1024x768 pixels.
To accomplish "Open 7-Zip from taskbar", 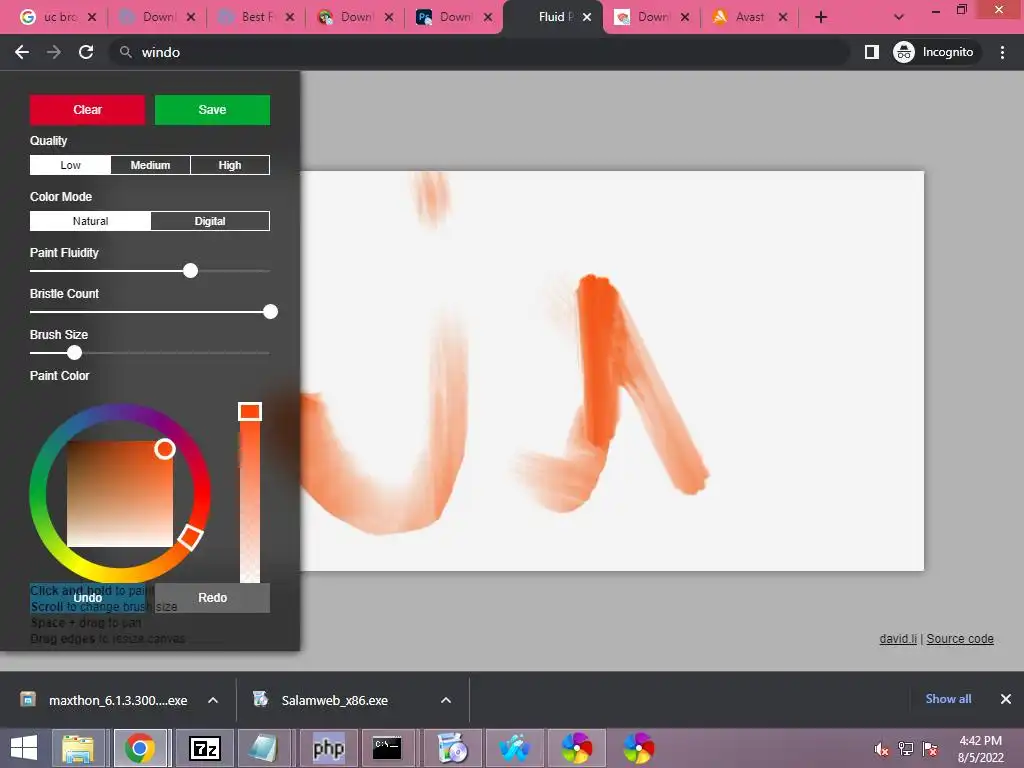I will (x=204, y=748).
